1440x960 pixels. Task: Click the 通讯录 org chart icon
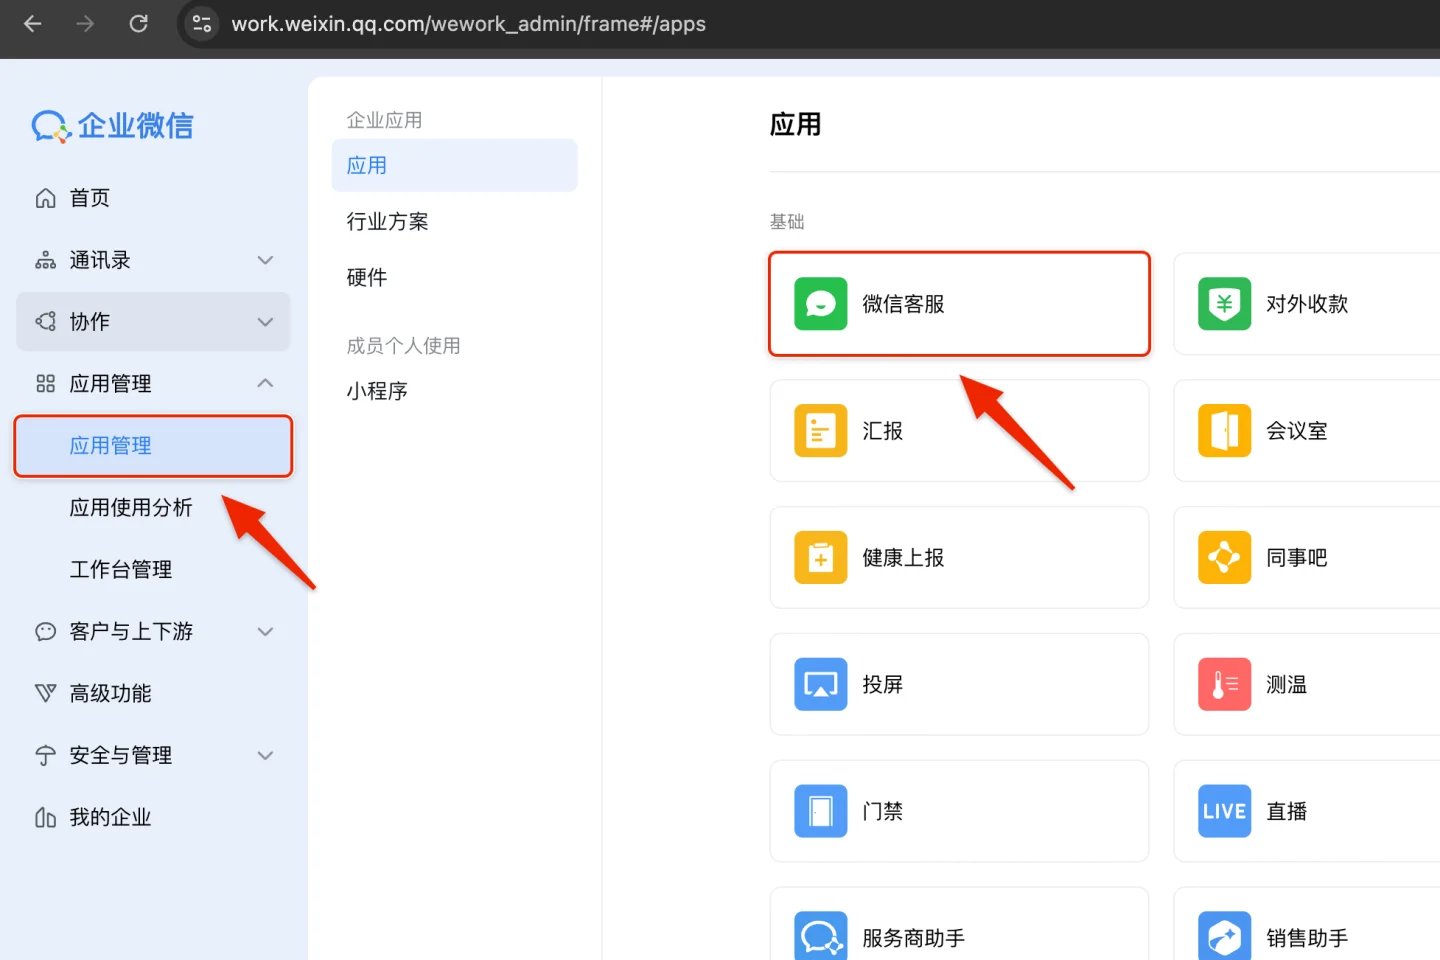coord(45,260)
